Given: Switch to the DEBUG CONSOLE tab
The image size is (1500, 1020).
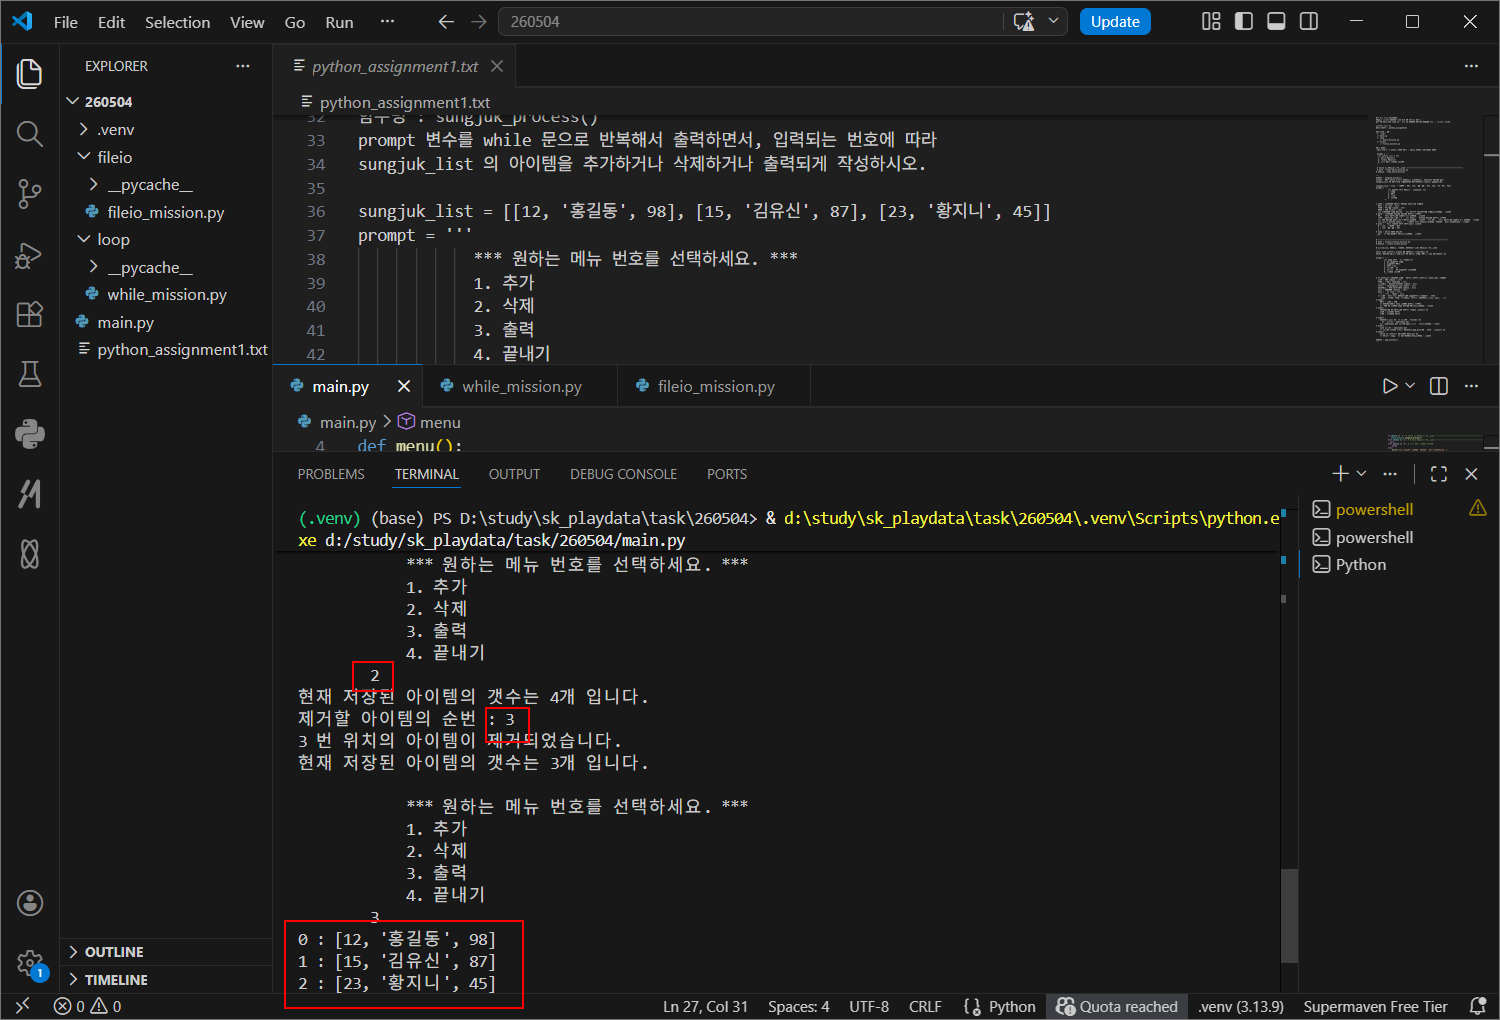Looking at the screenshot, I should (623, 474).
